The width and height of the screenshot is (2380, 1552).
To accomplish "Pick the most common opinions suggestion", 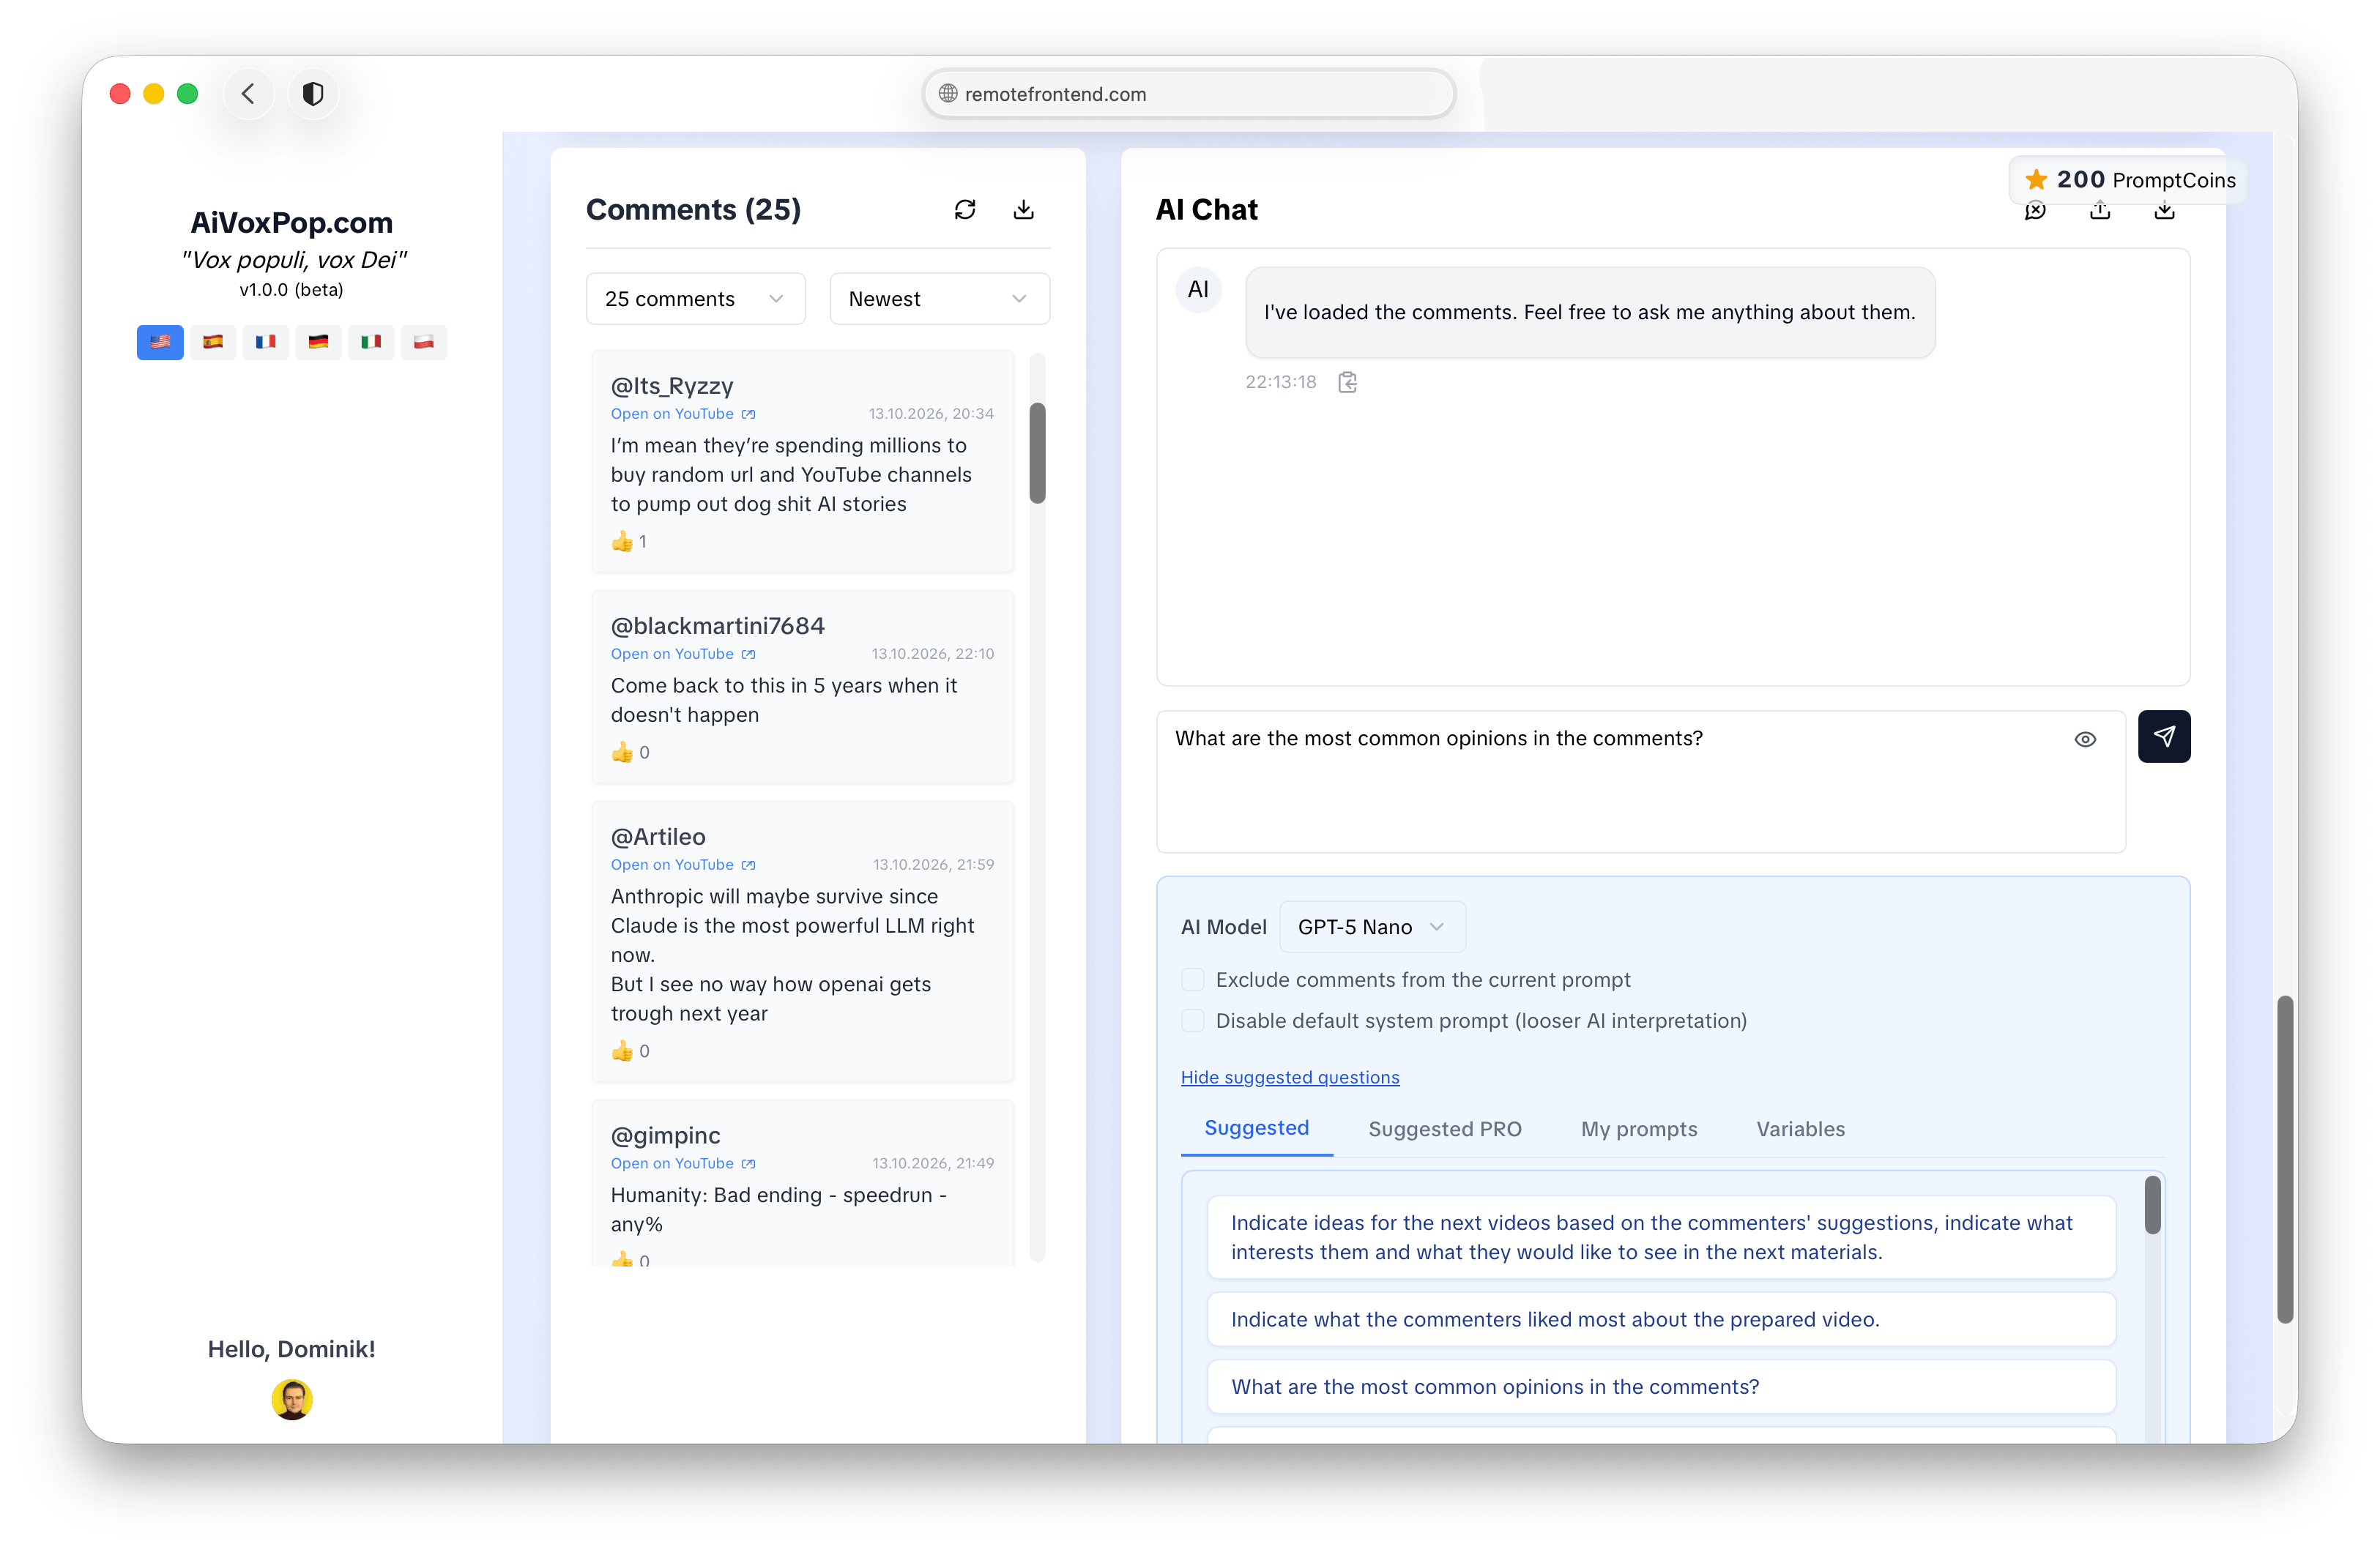I will point(1660,1386).
